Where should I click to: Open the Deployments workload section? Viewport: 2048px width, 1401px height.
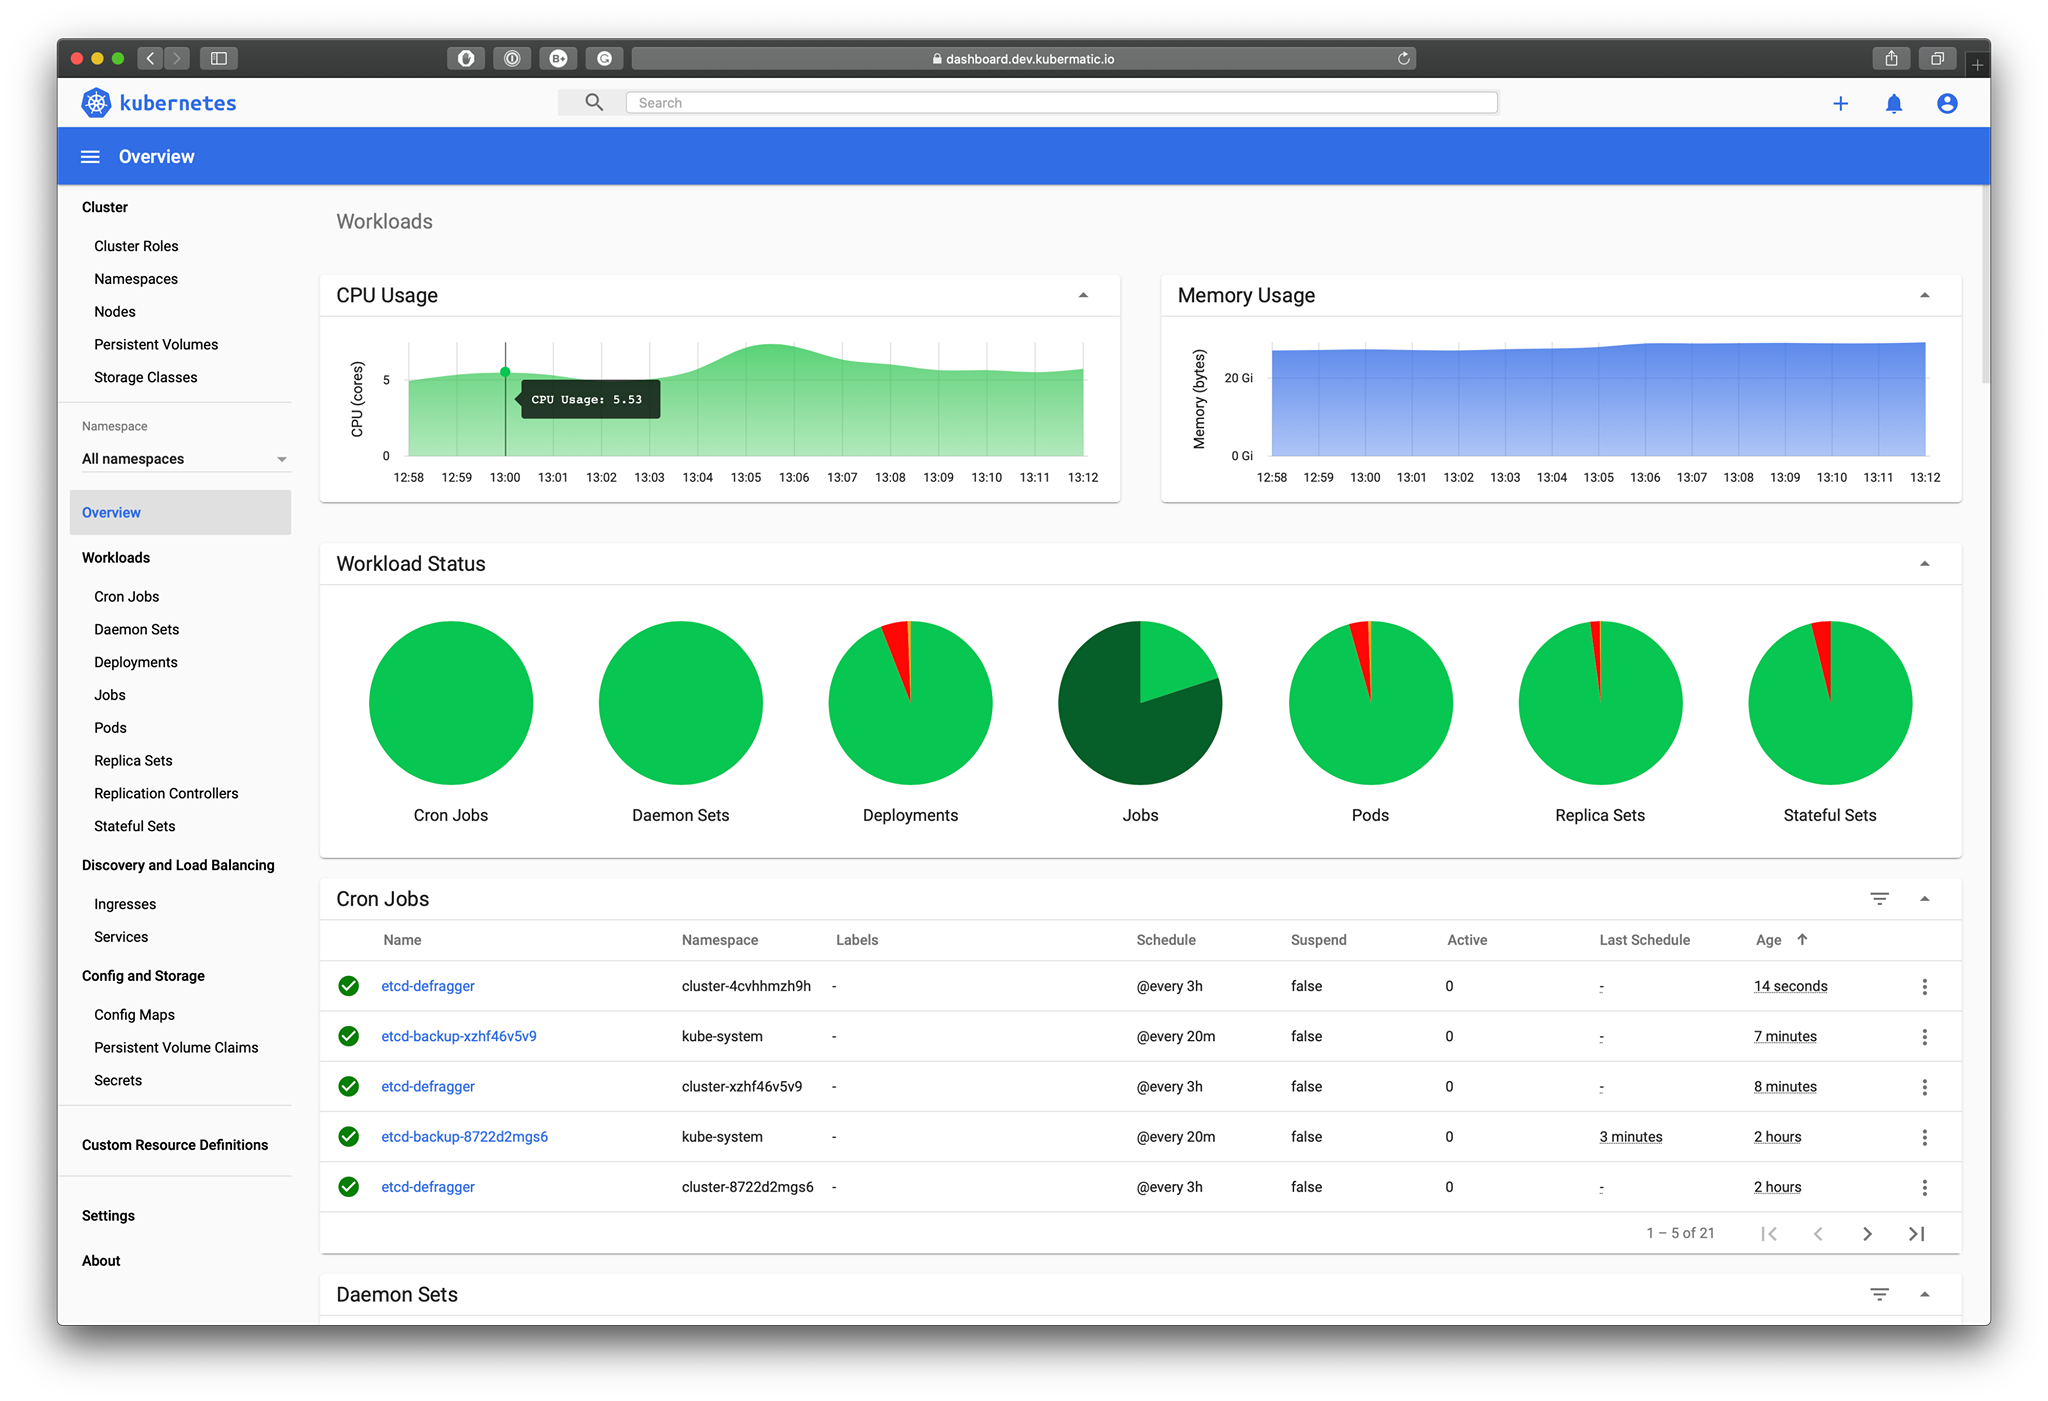point(137,662)
